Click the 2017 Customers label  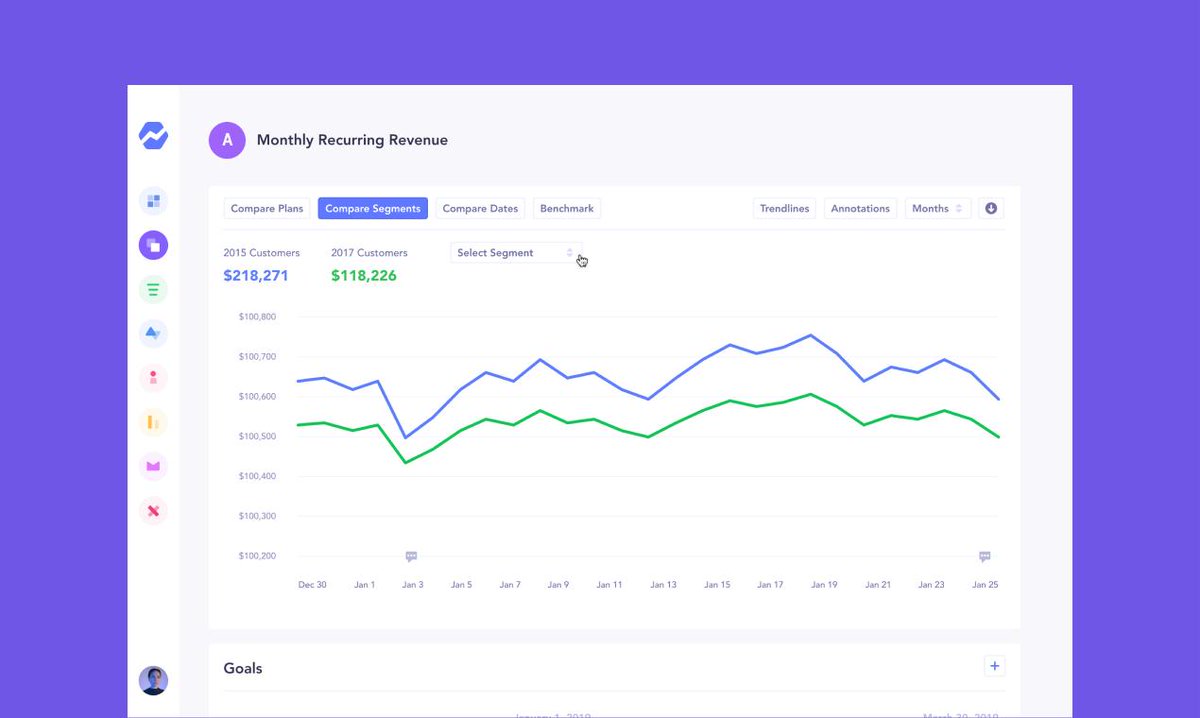tap(369, 253)
